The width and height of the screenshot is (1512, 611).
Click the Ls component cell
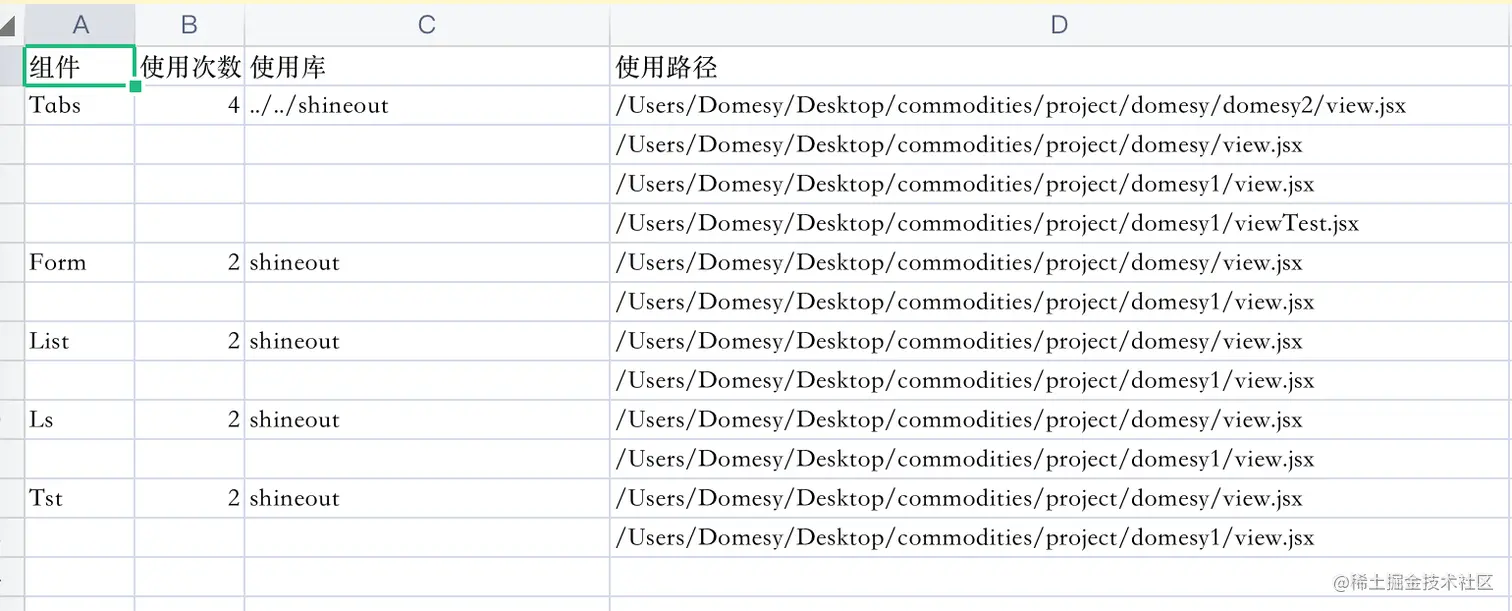click(80, 419)
